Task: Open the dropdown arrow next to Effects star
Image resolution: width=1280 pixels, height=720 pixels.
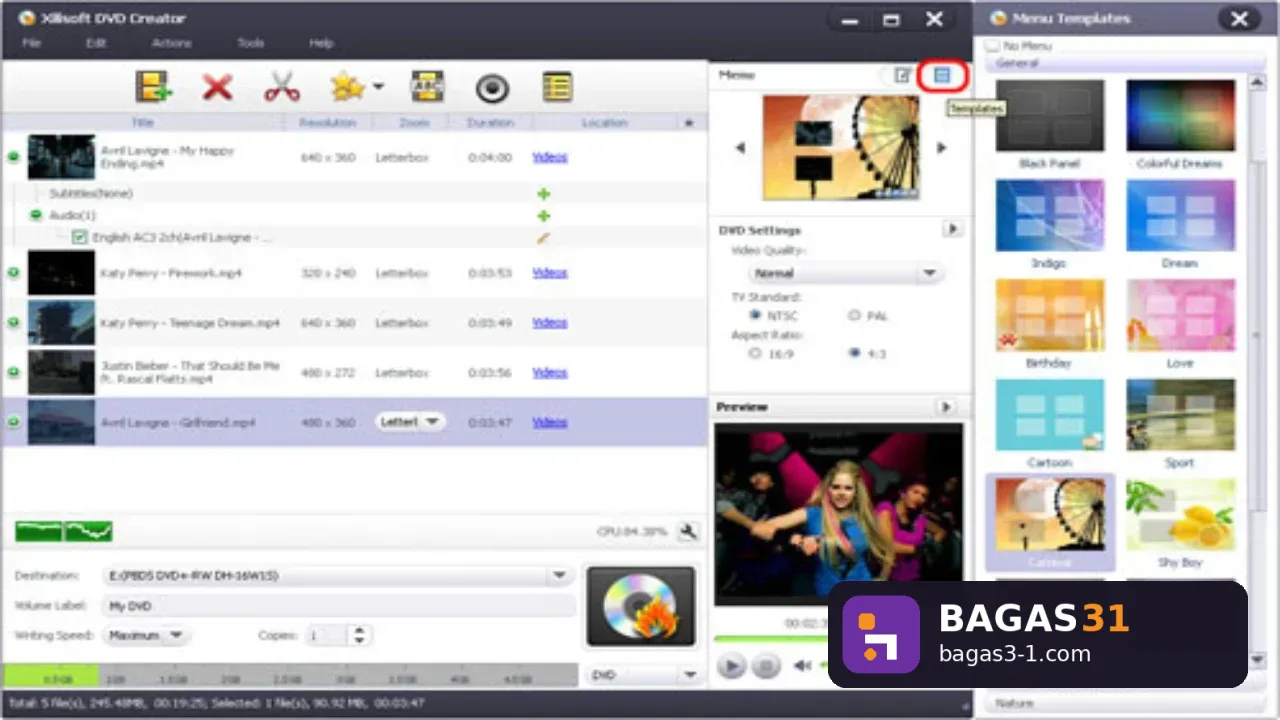Action: coord(378,87)
